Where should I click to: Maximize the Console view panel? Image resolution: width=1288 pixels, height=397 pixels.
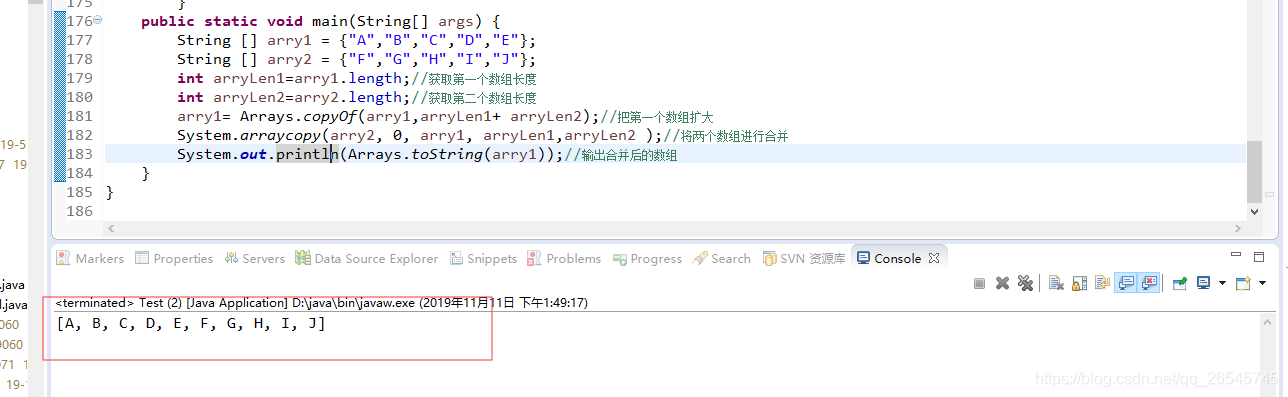point(1259,257)
